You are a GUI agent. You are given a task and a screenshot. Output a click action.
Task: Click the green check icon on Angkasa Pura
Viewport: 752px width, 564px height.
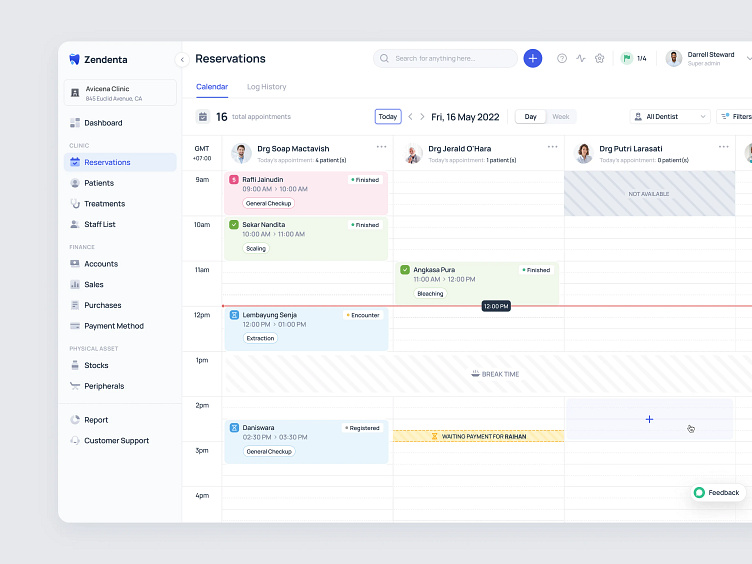[405, 270]
